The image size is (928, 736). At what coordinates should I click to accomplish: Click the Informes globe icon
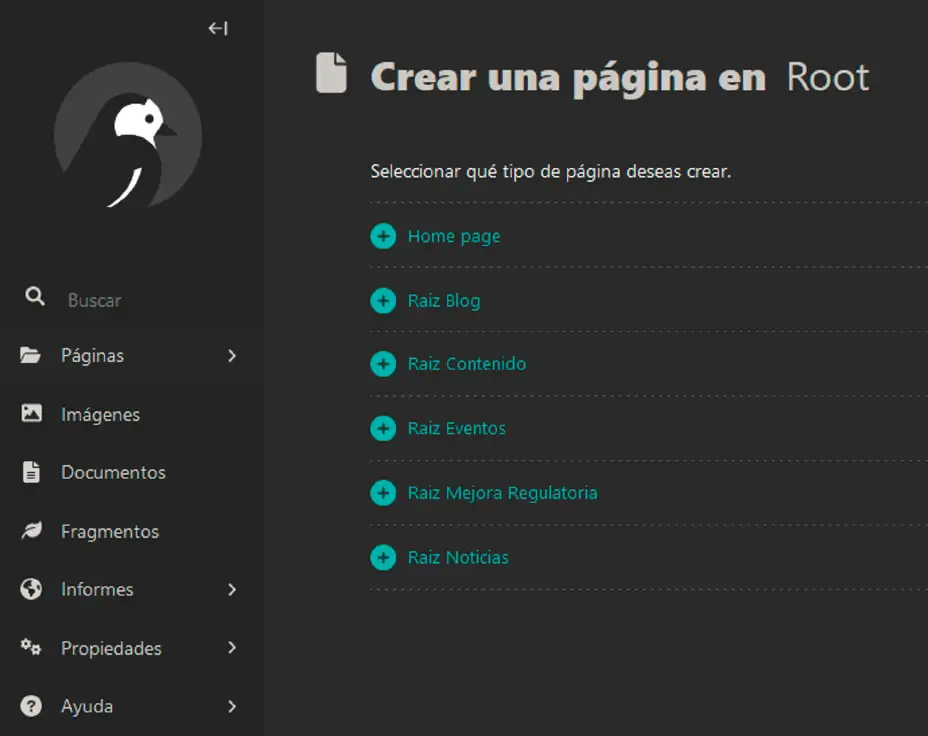(x=31, y=589)
